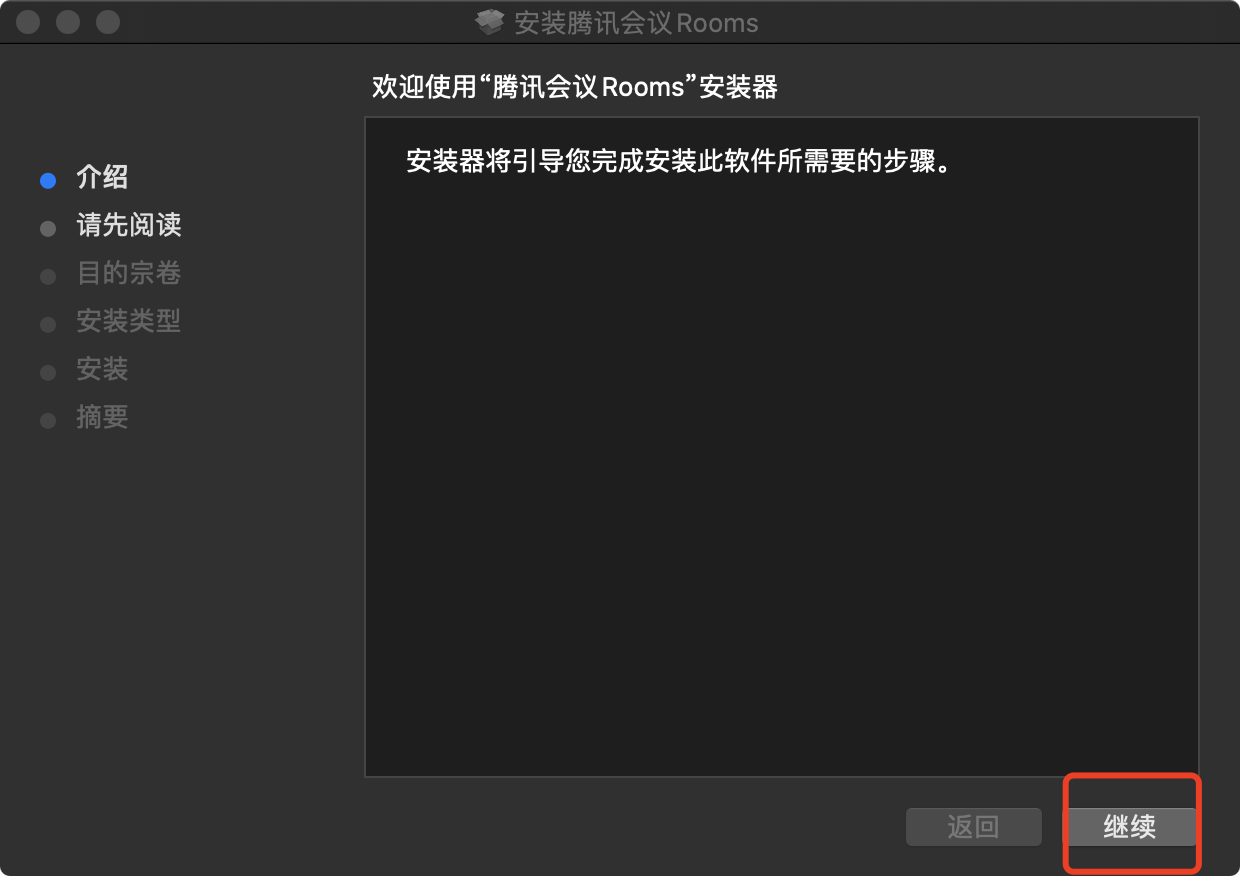Select the 安装类型 step label
The height and width of the screenshot is (876, 1240).
click(x=129, y=321)
